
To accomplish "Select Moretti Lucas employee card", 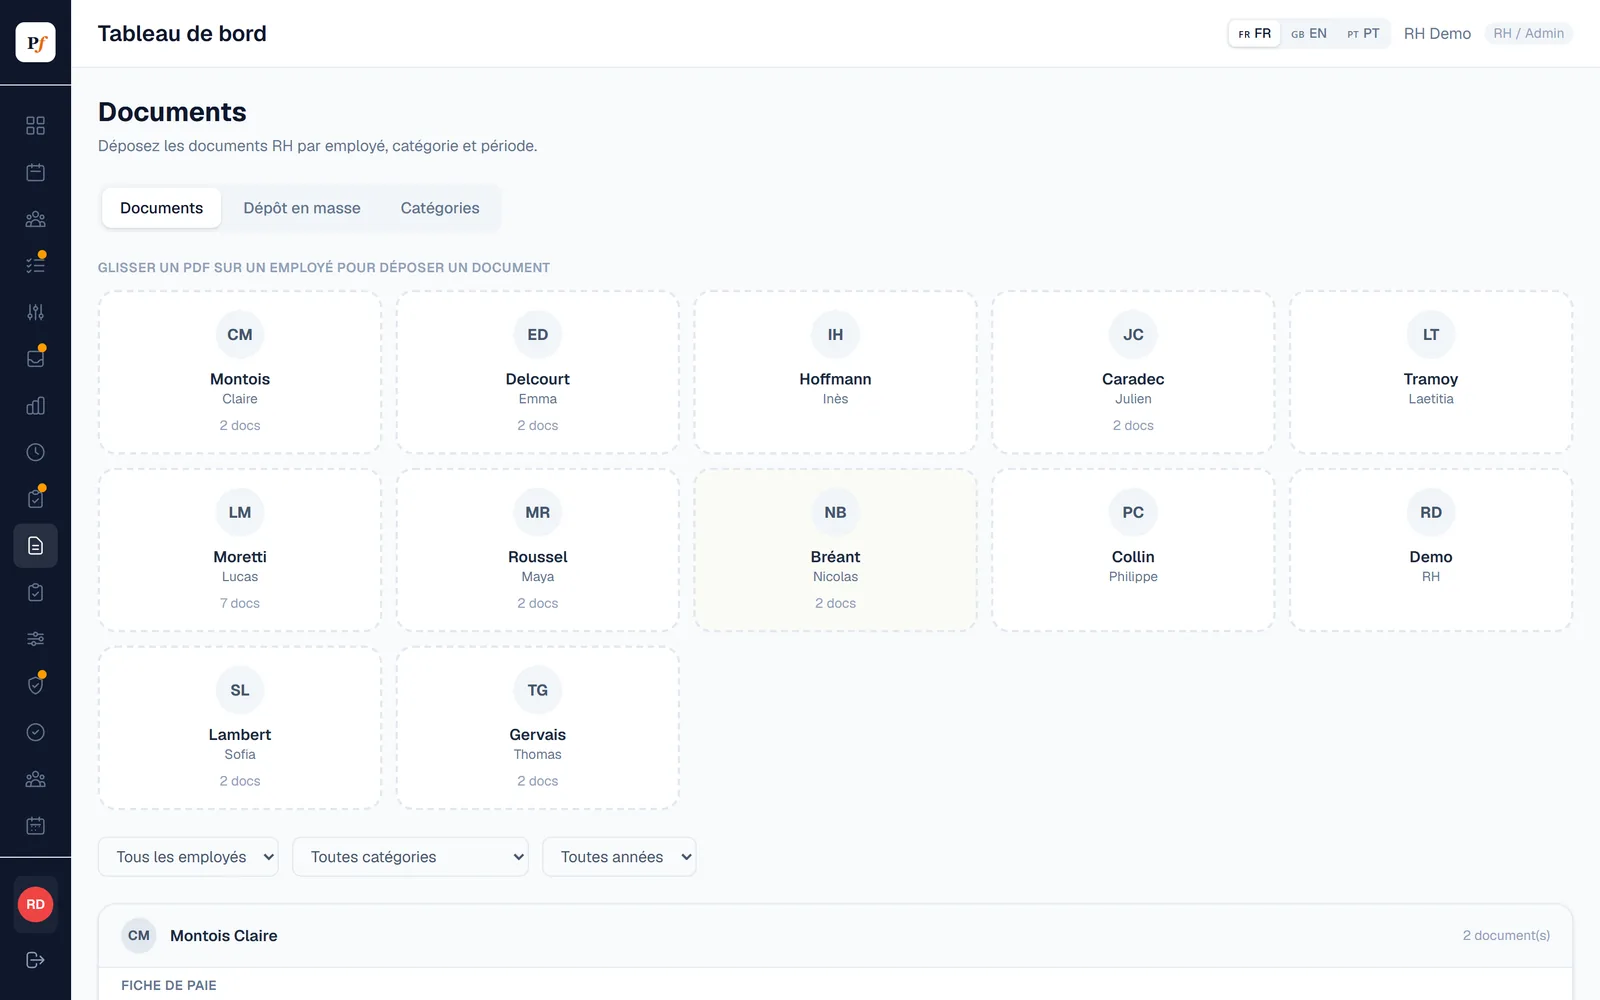I will click(x=240, y=550).
